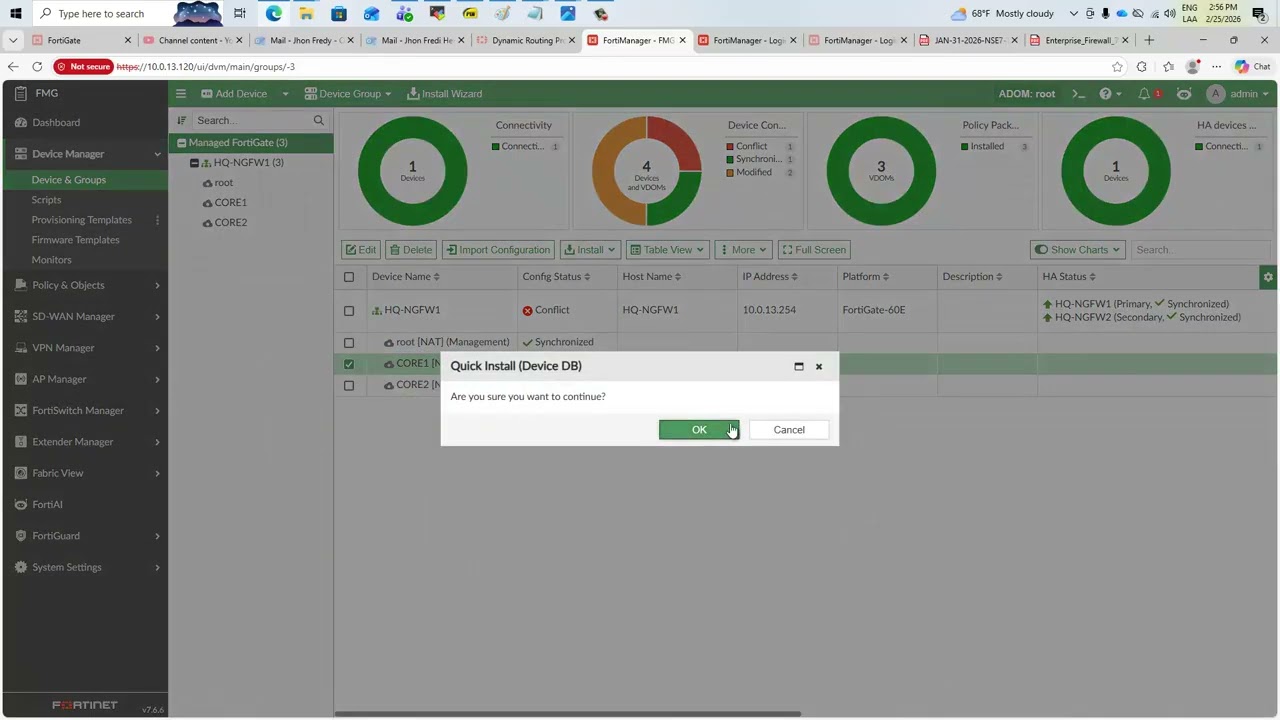
Task: Check the HQ-NGFW1 row checkbox
Action: click(x=349, y=311)
